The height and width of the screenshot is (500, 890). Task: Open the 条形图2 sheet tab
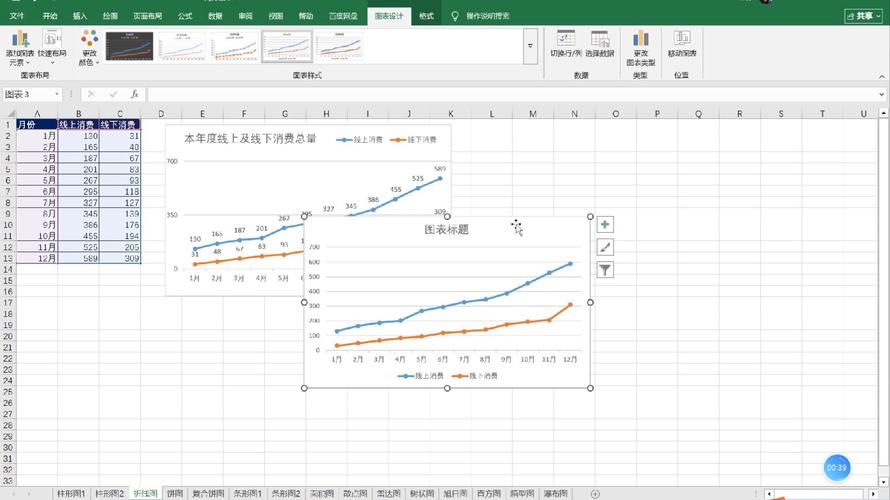pyautogui.click(x=286, y=494)
